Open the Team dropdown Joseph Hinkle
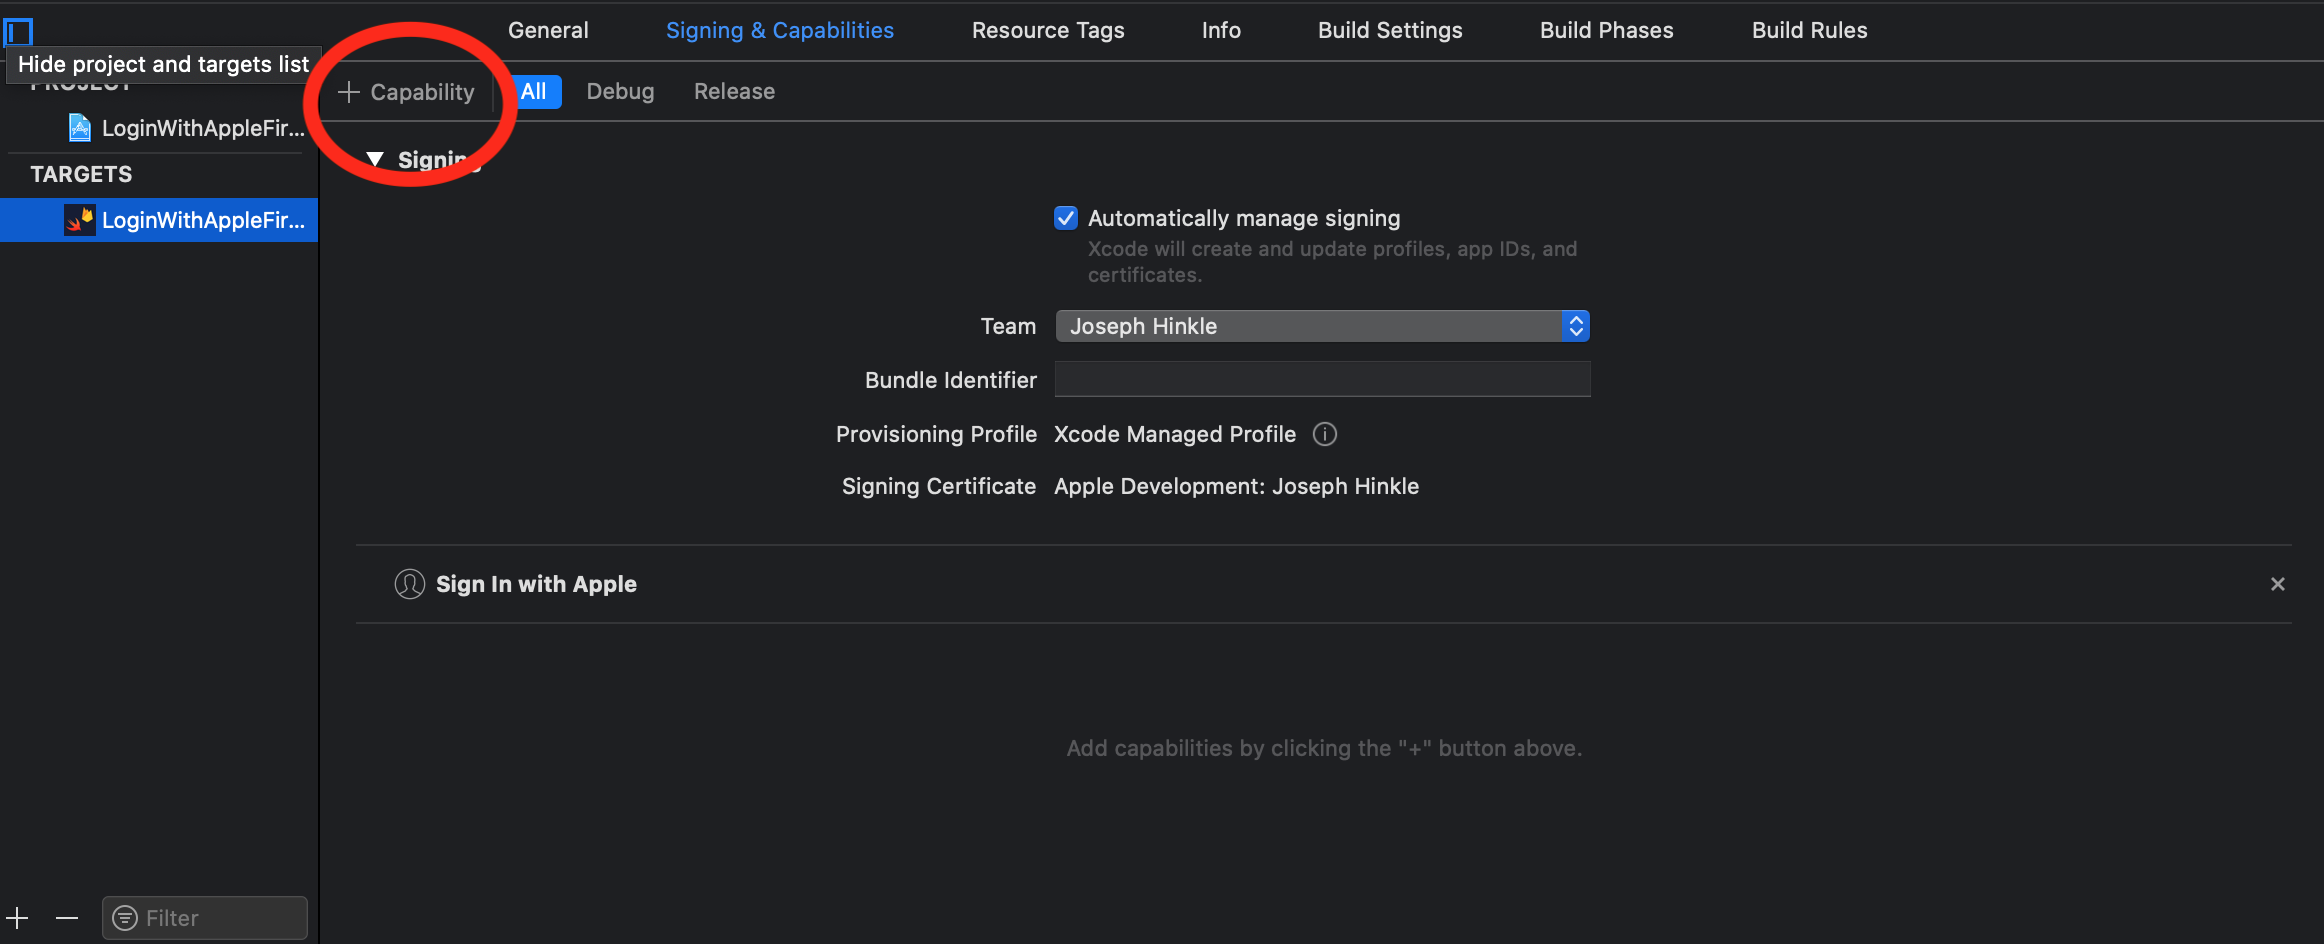The image size is (2324, 944). [1322, 326]
